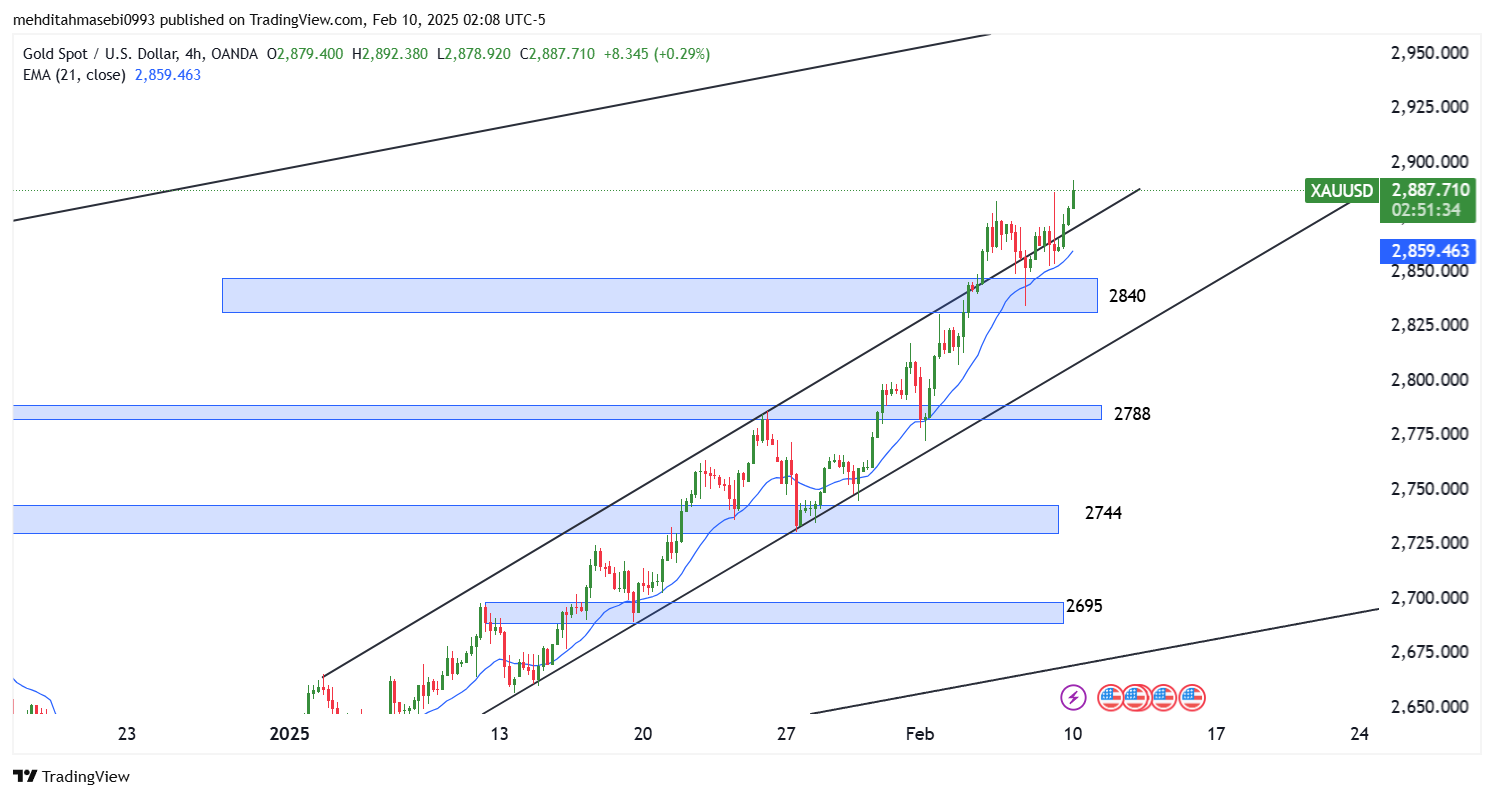Screen dimensions: 1494x798
Task: Click 2,750.000 on the price axis
Action: (x=1430, y=489)
